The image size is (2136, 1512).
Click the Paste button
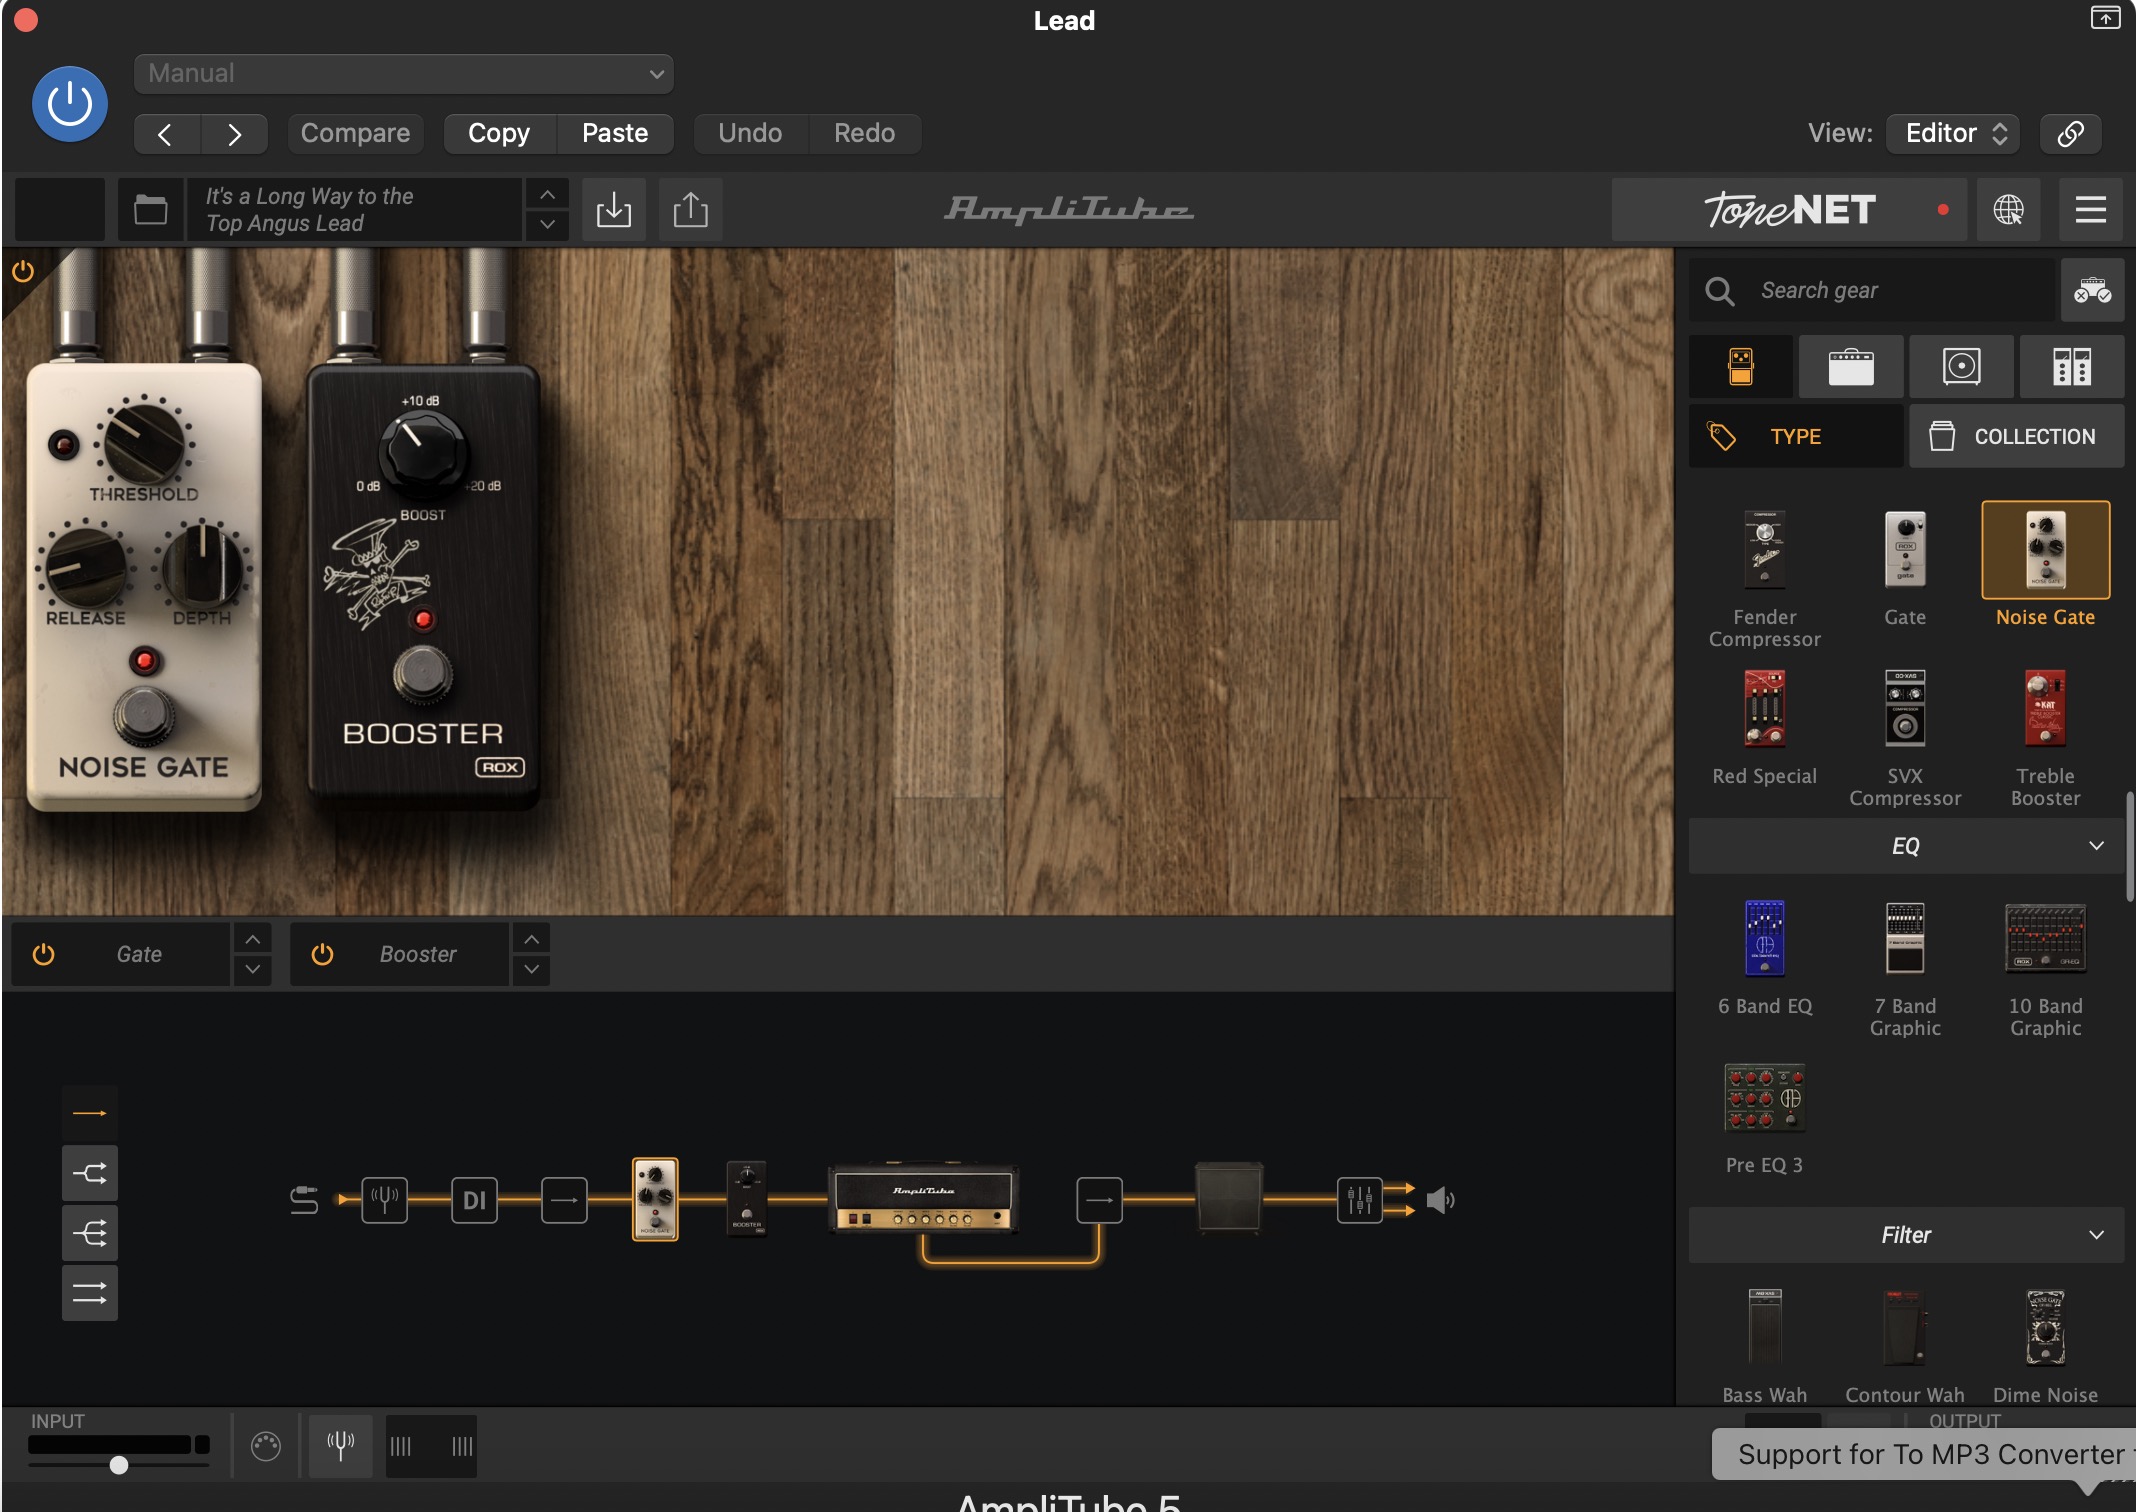pos(615,133)
